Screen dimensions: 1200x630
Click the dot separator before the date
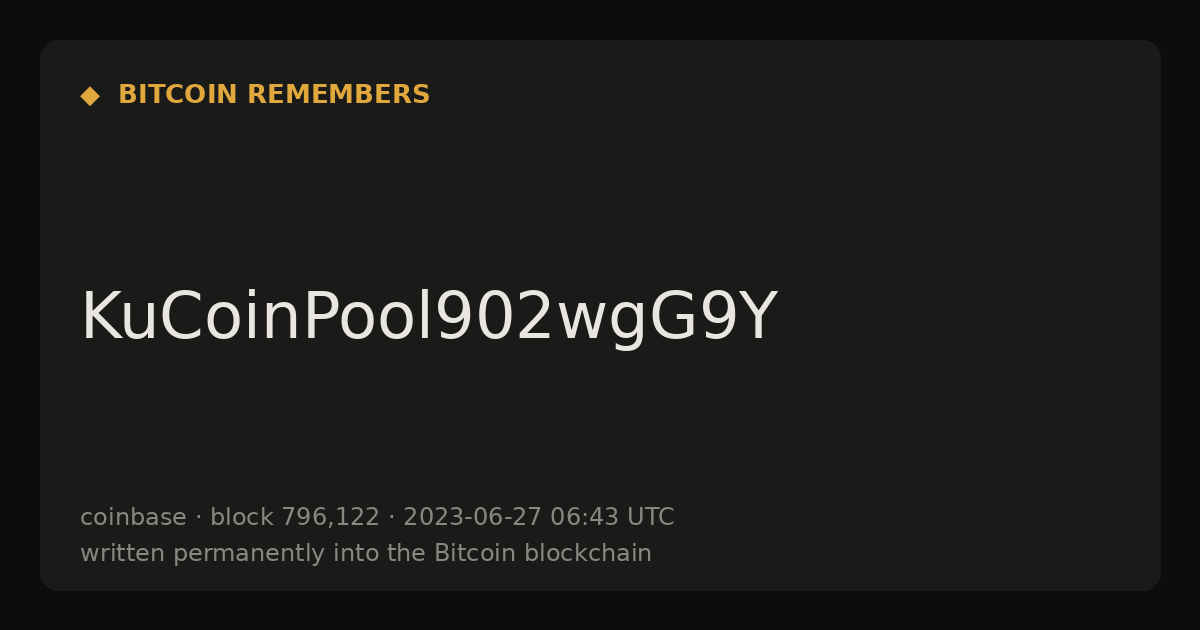pos(392,518)
